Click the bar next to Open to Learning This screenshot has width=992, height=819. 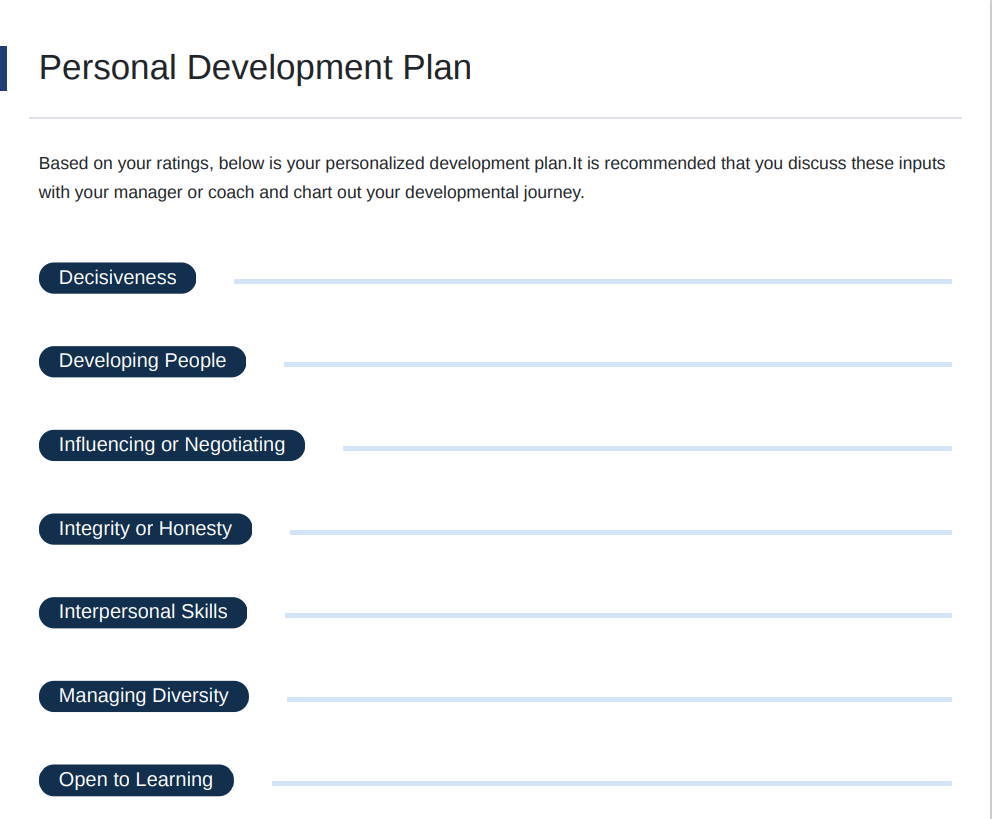coord(611,783)
